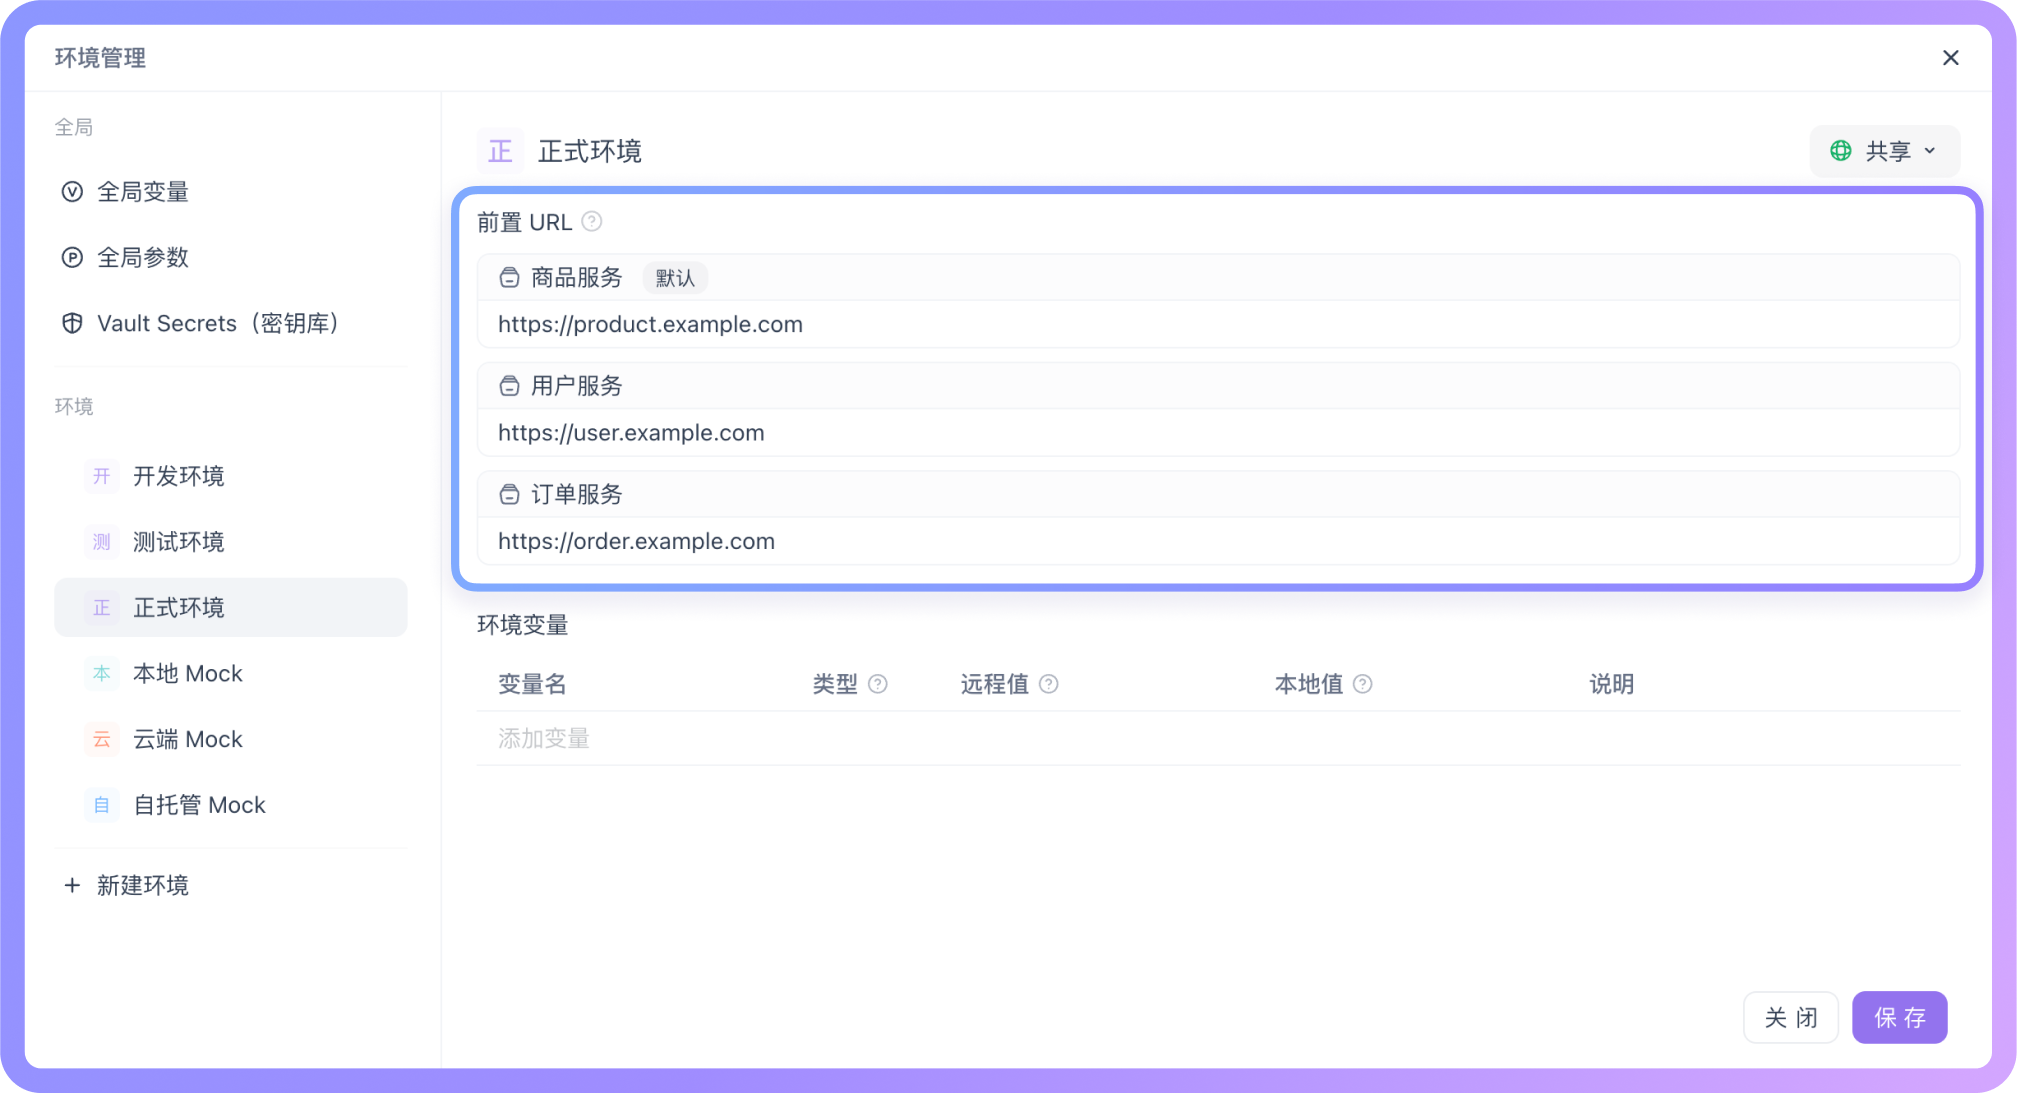Click the 添加变量 input row
Image resolution: width=2017 pixels, height=1093 pixels.
pos(1218,739)
